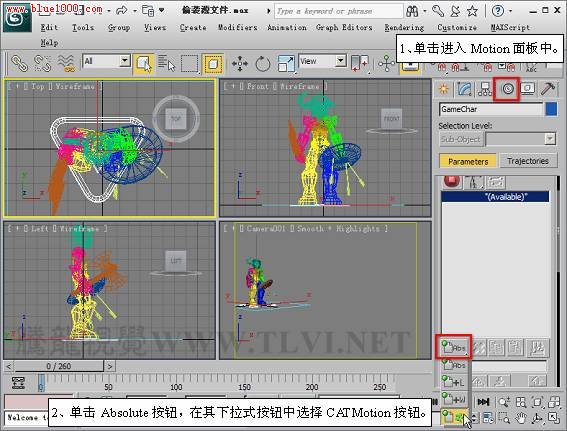The height and width of the screenshot is (431, 567).
Task: Open the Hierarchy panel tab
Action: pos(485,89)
